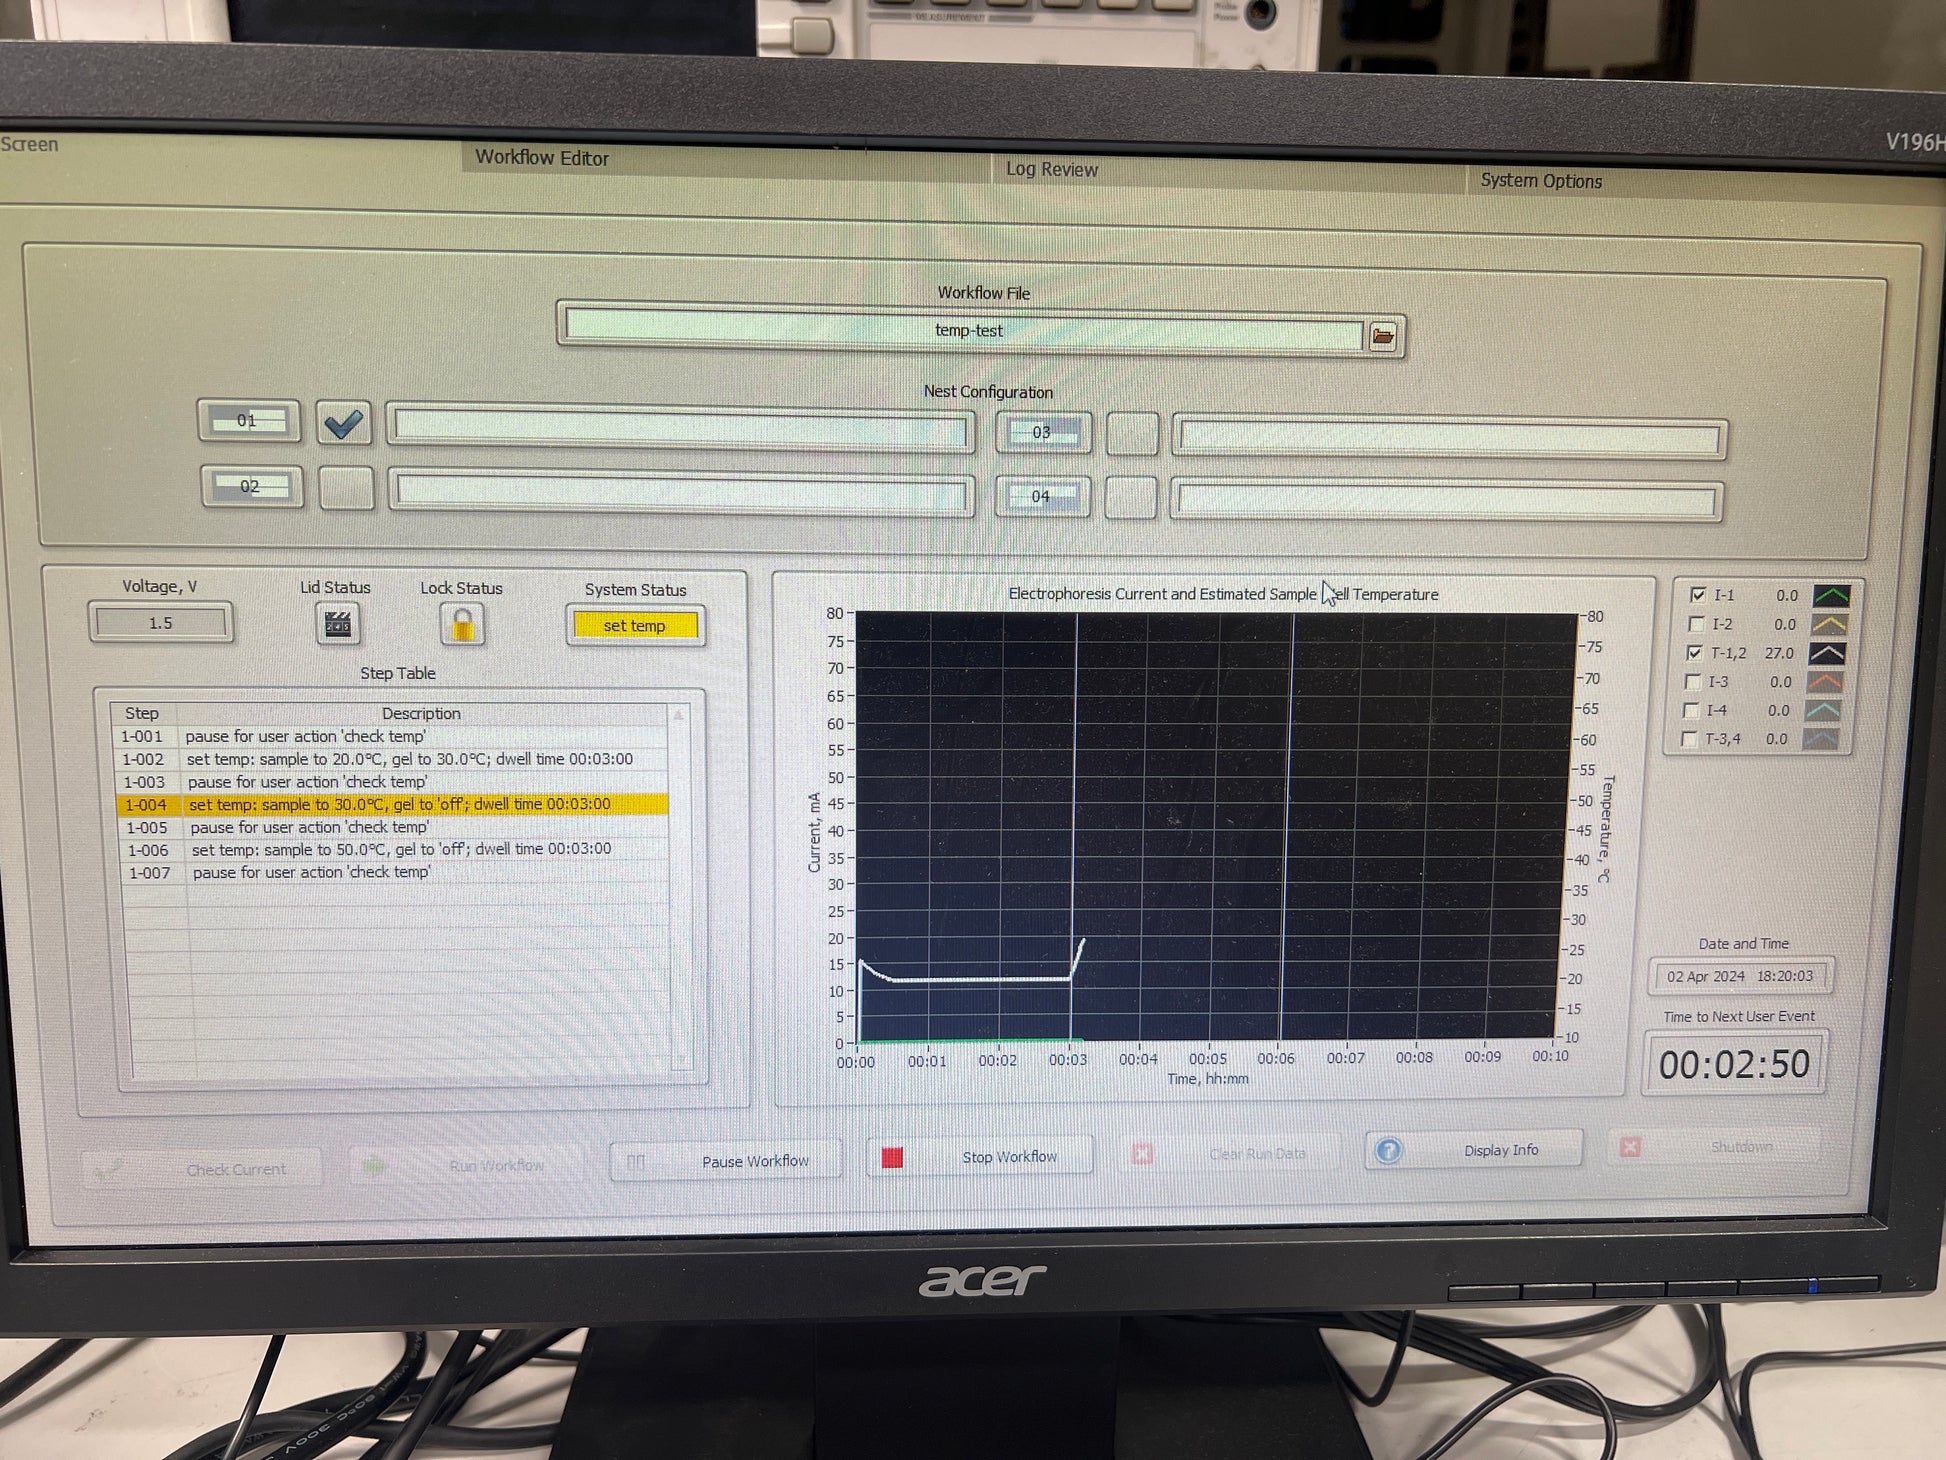Click the Pause Workflow button
Viewport: 1946px width, 1460px height.
(x=727, y=1162)
